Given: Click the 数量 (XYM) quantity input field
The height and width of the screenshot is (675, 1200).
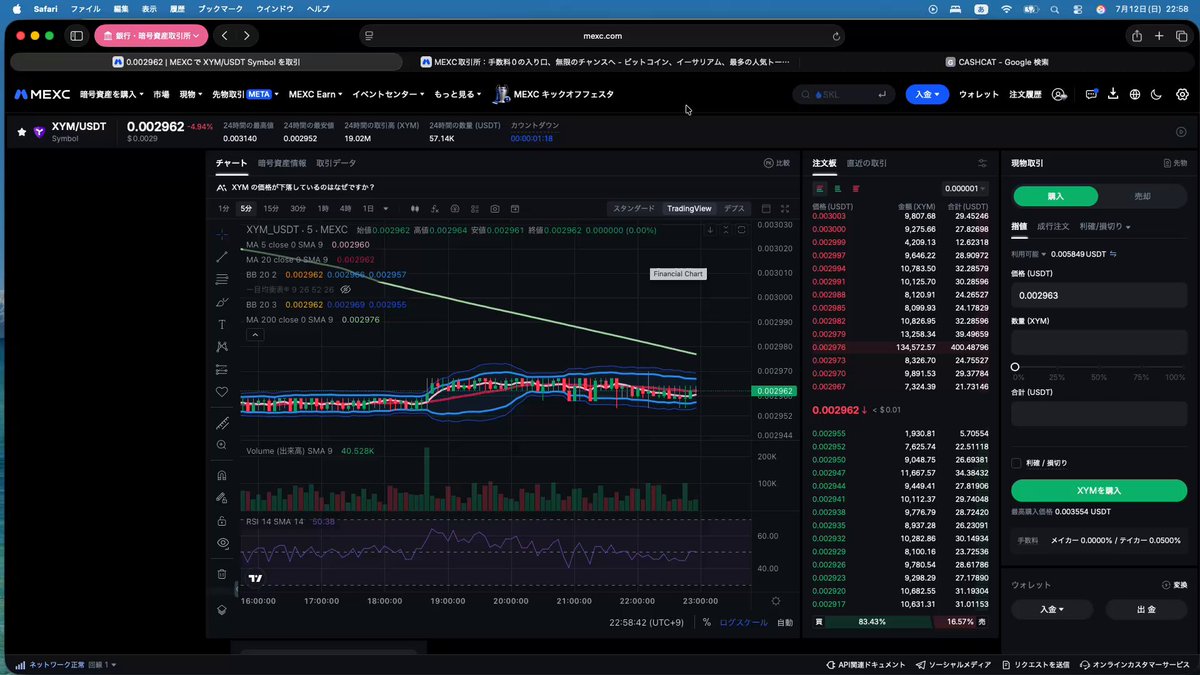Looking at the screenshot, I should click(1099, 342).
